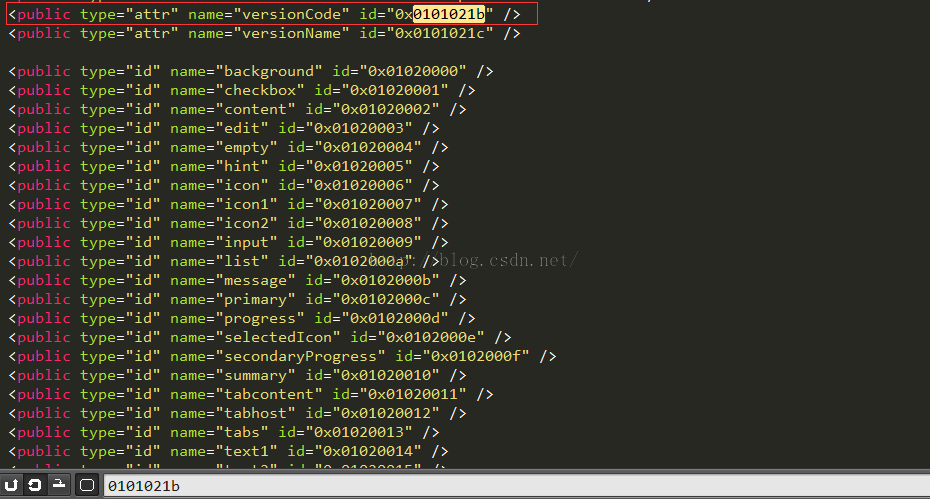This screenshot has height=499, width=930.
Task: Click the name "progress" with id 0x0102000d
Action: point(260,318)
